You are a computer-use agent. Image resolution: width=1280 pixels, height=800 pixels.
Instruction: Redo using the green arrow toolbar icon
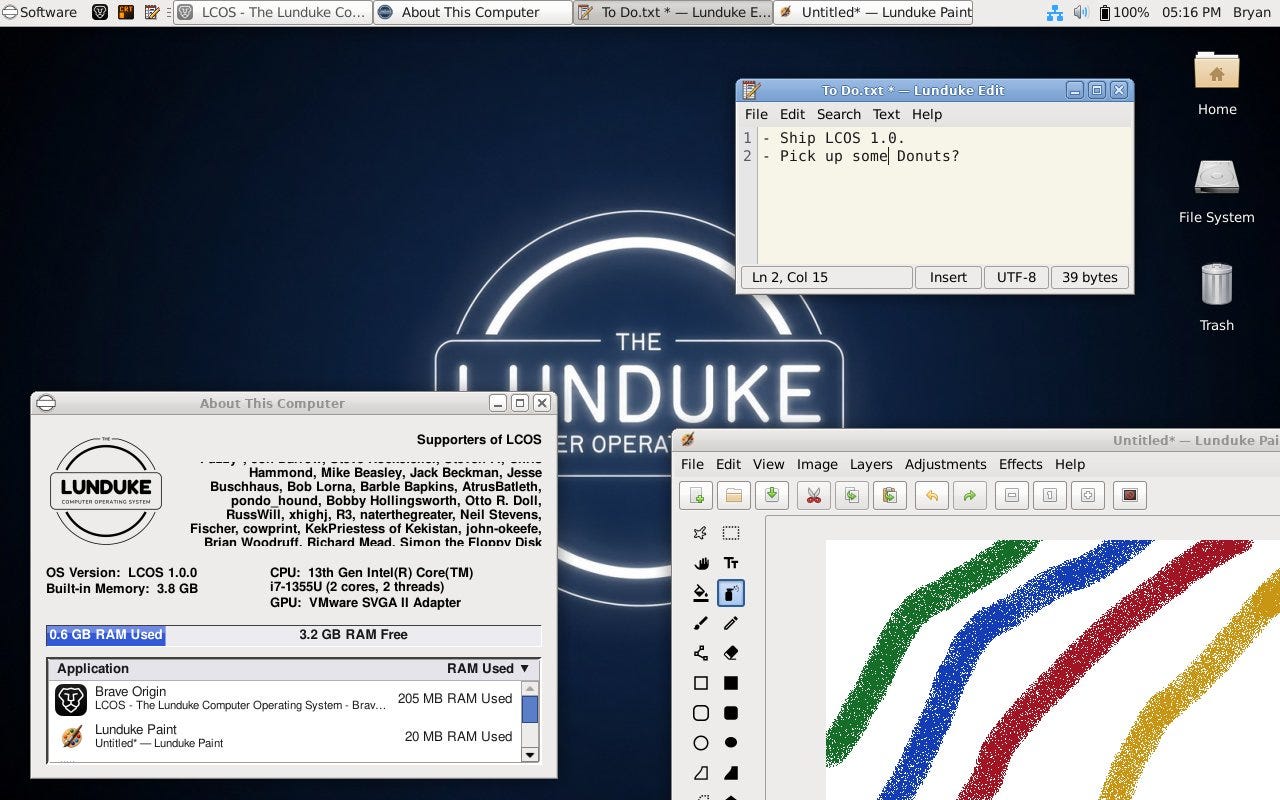[969, 496]
